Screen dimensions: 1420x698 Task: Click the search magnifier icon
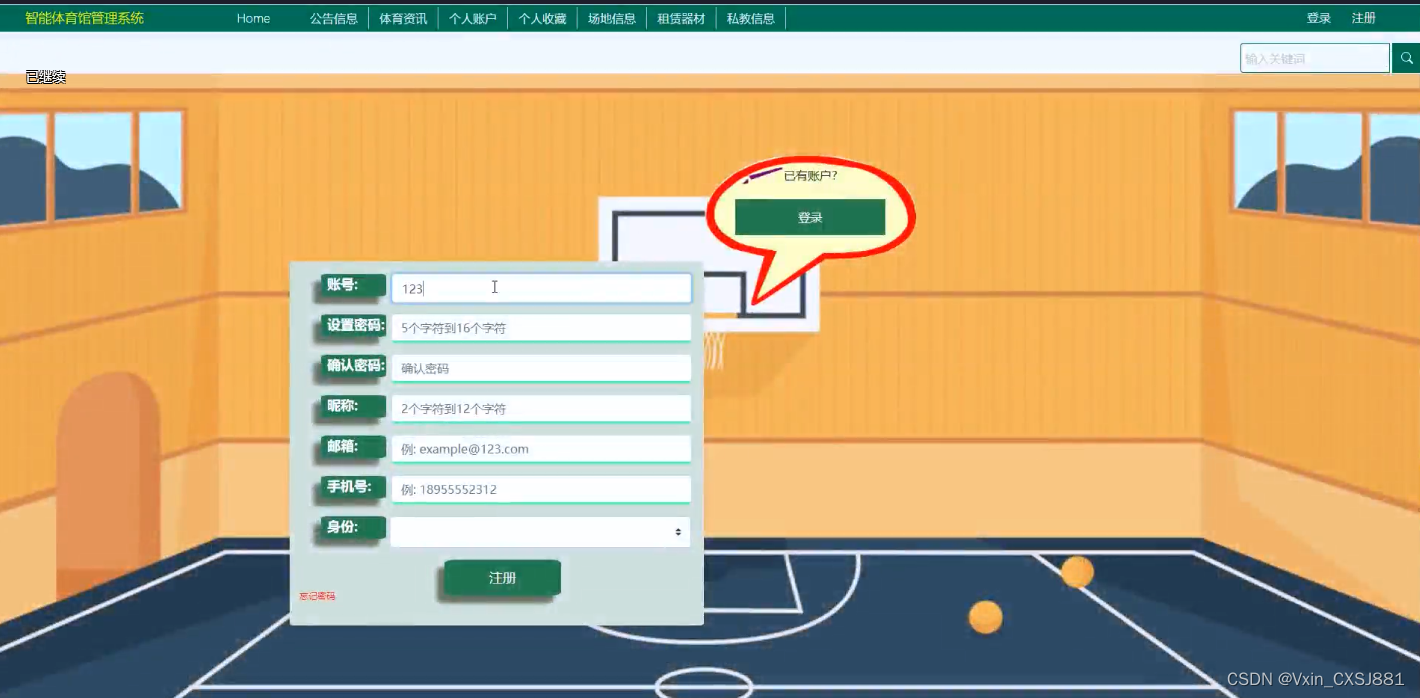[x=1406, y=58]
